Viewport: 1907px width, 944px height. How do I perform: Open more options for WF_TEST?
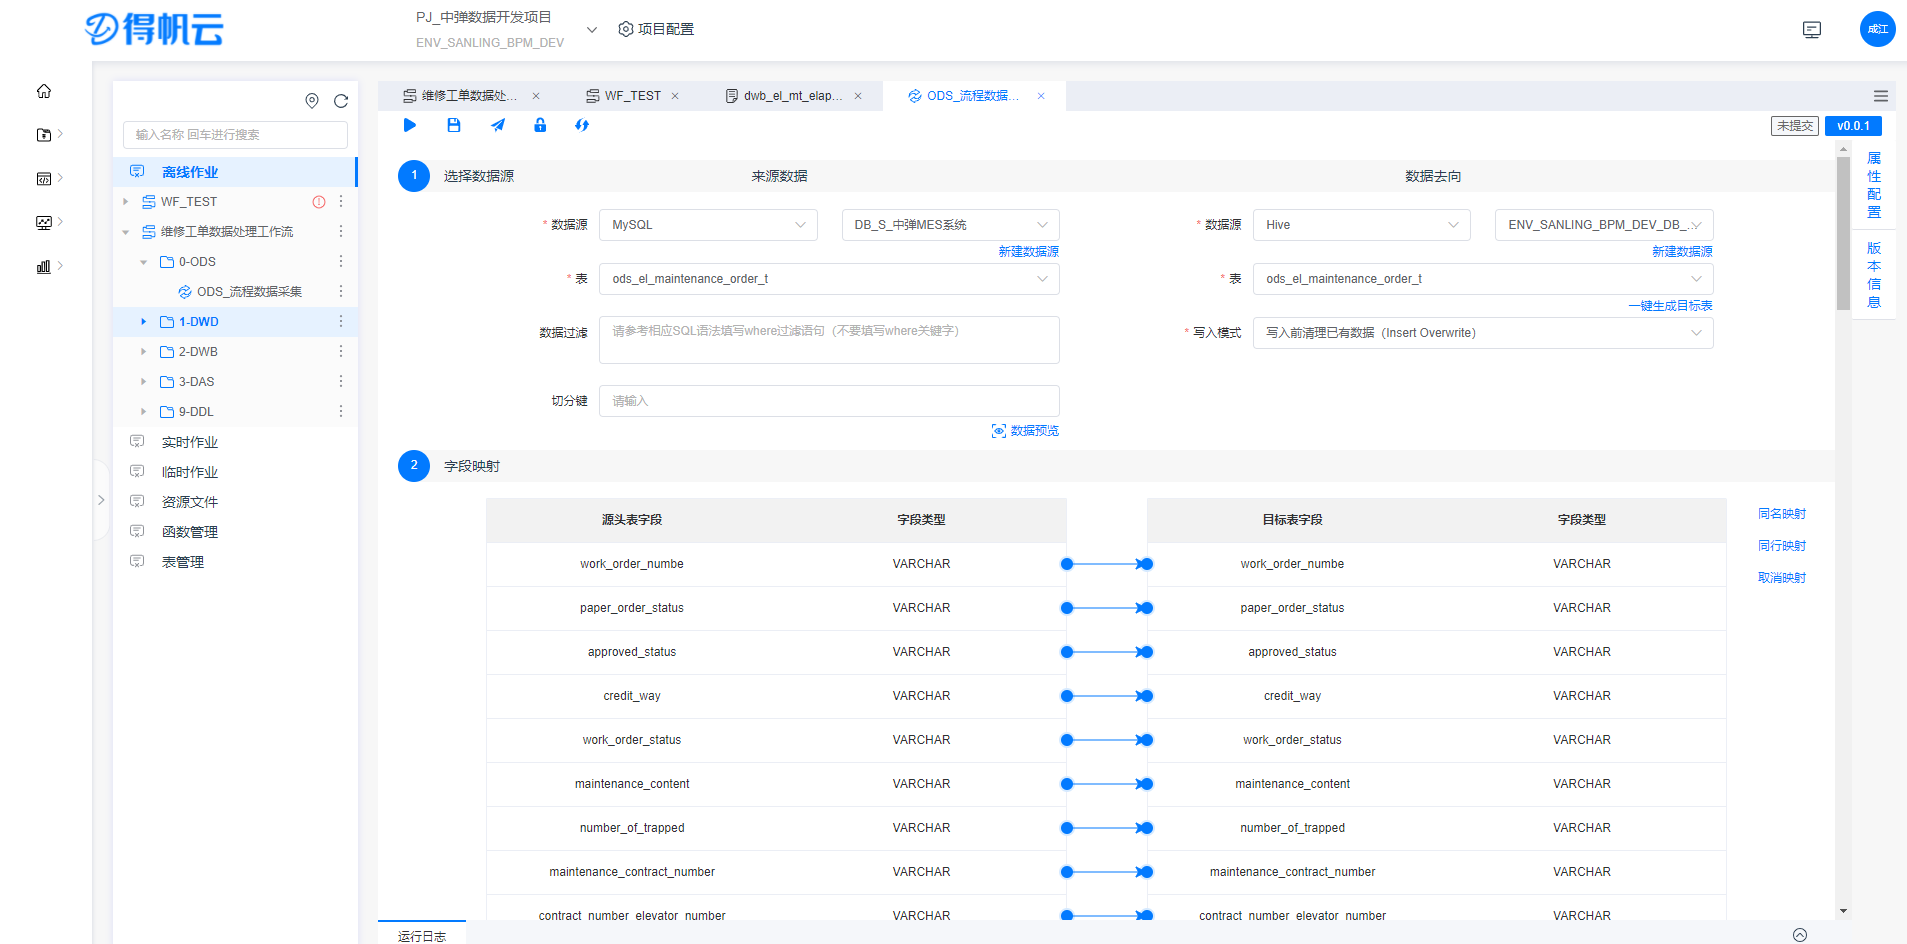coord(341,202)
